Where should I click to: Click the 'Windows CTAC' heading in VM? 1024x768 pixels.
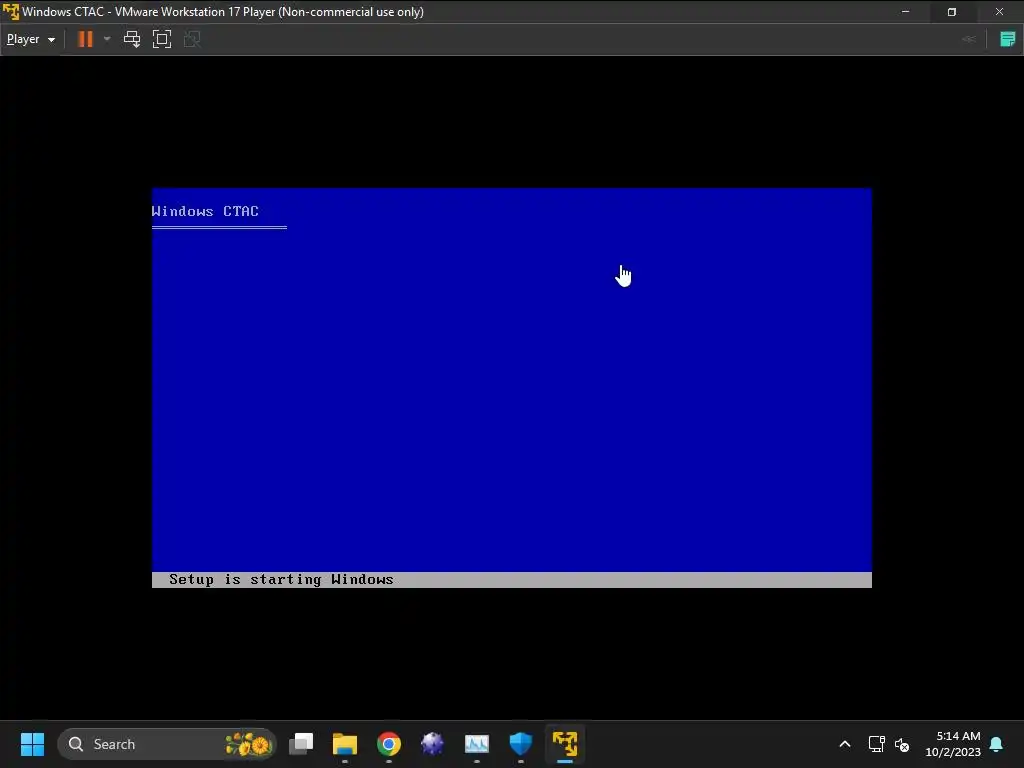205,211
